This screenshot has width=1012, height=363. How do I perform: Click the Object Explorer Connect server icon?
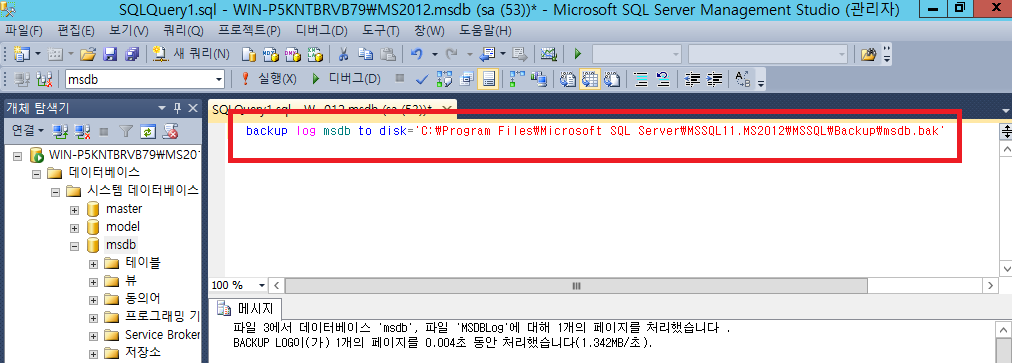[60, 131]
